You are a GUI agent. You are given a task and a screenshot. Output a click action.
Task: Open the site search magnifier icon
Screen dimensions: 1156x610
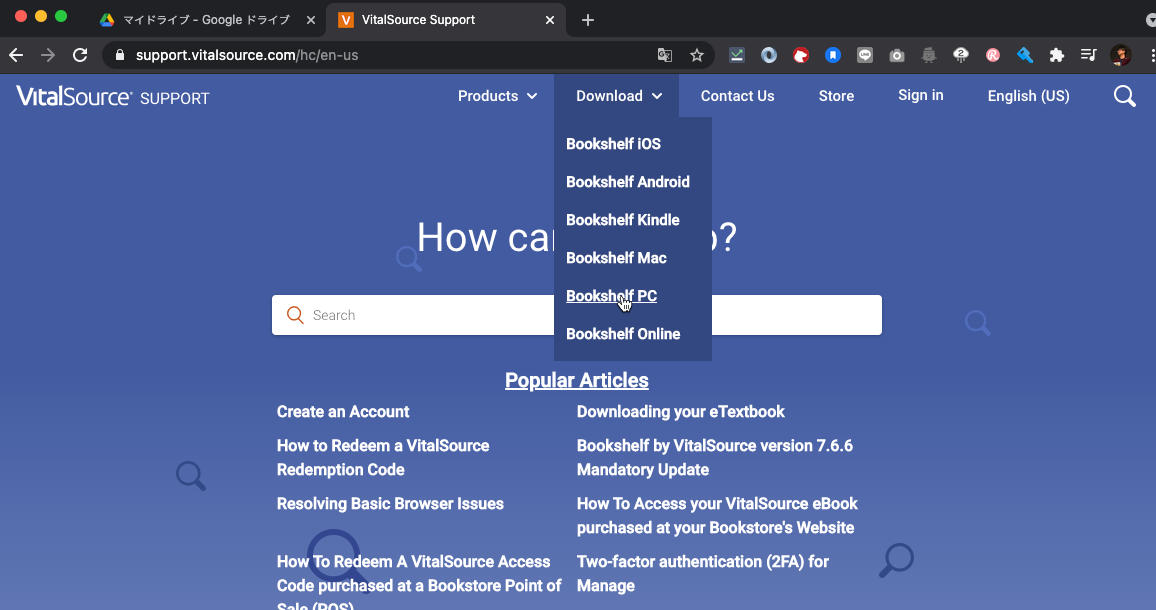tap(1124, 96)
